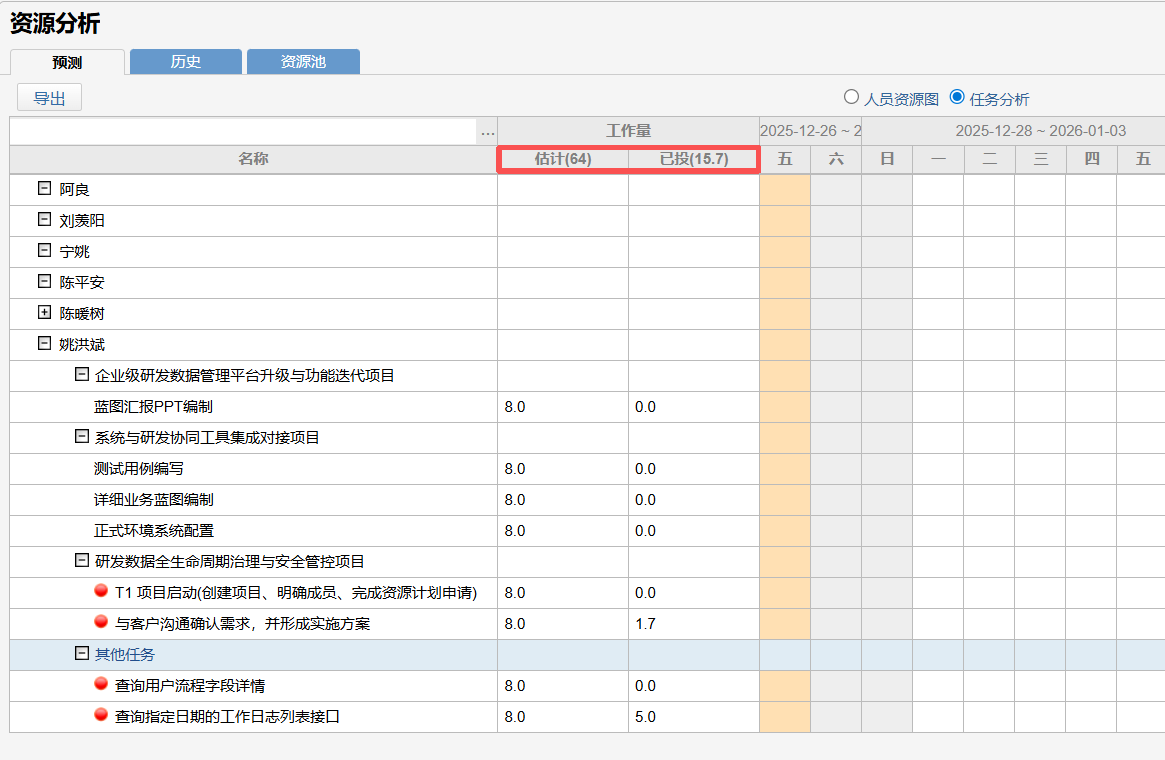This screenshot has height=760, width=1165.
Task: Expand the 陈暖树 tree node
Action: (x=44, y=312)
